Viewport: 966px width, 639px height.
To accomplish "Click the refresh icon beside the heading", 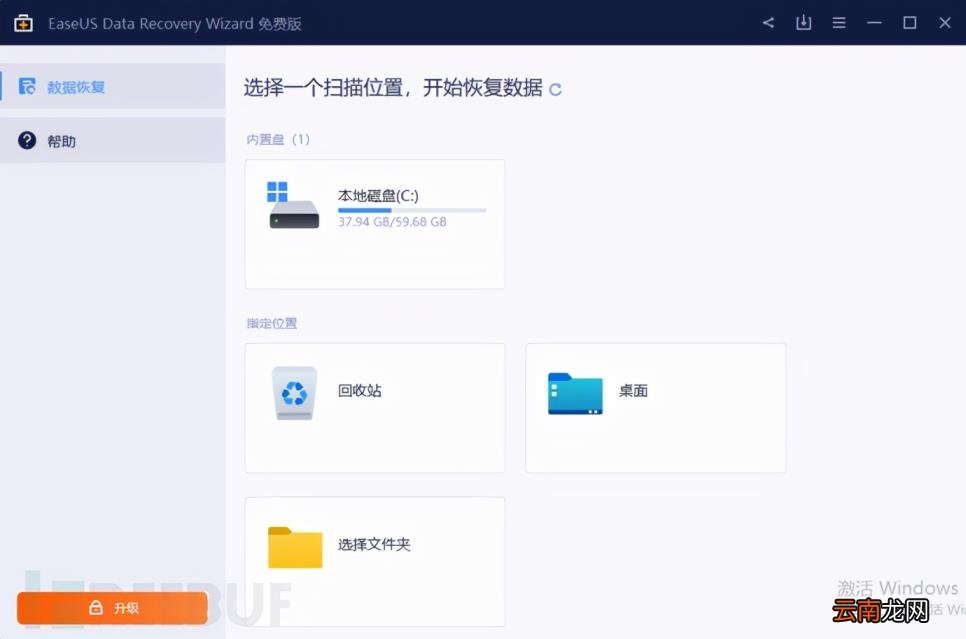I will point(555,90).
